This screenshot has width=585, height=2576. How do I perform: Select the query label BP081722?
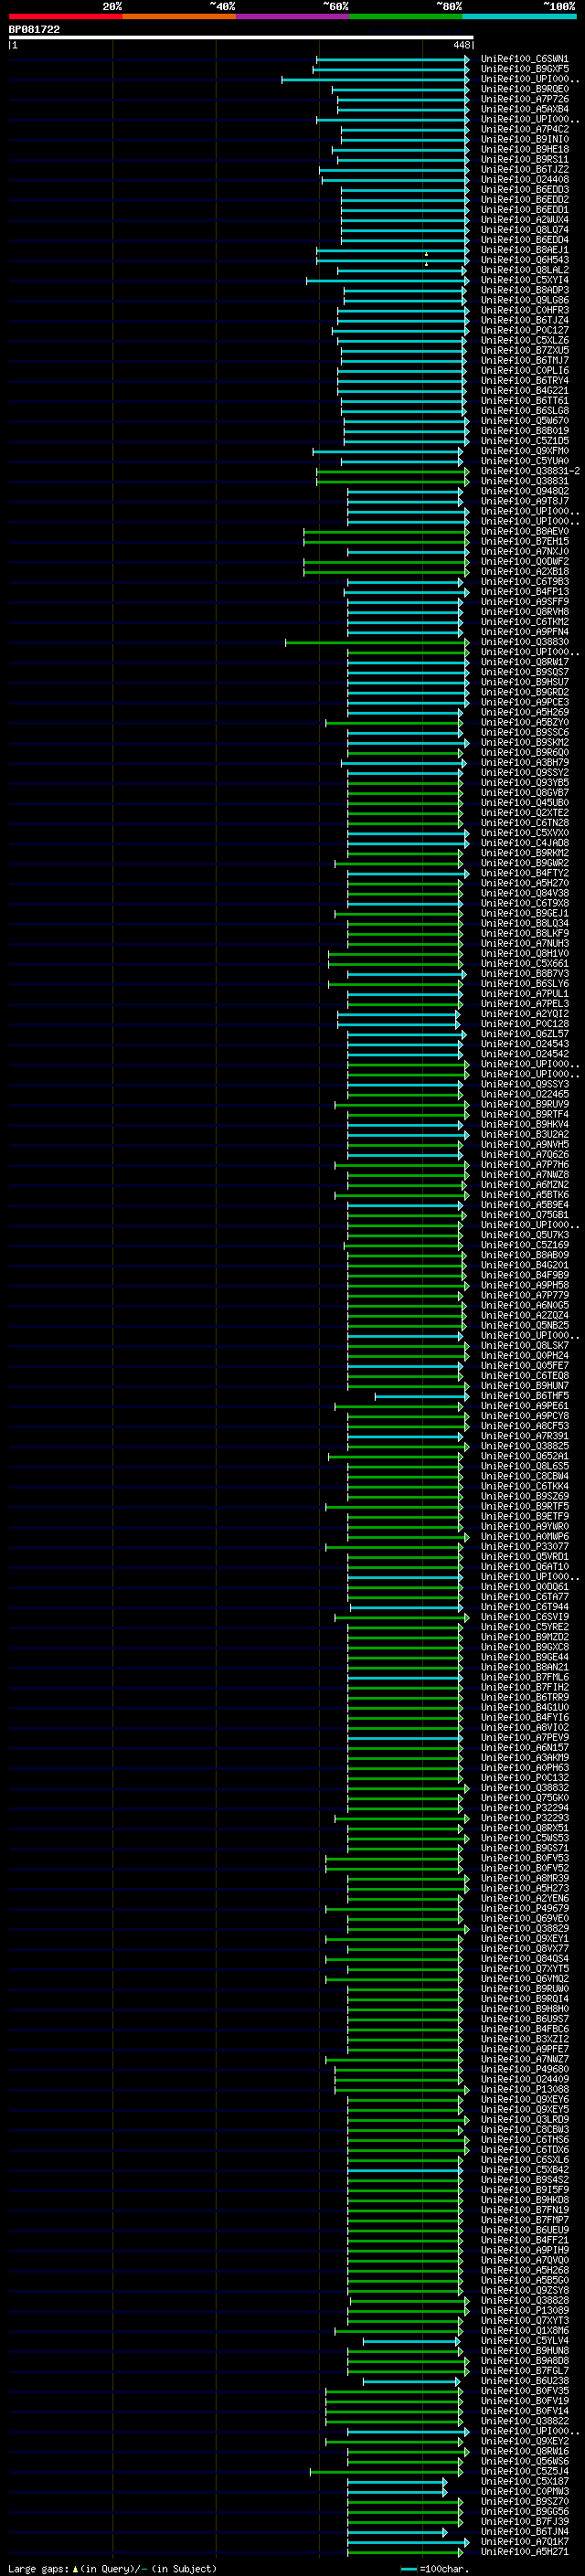(x=34, y=29)
